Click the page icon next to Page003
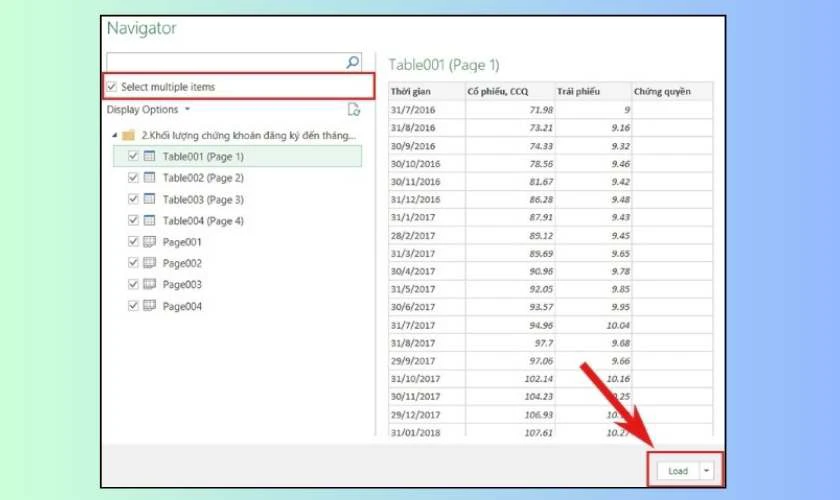This screenshot has height=500, width=840. pyautogui.click(x=149, y=284)
